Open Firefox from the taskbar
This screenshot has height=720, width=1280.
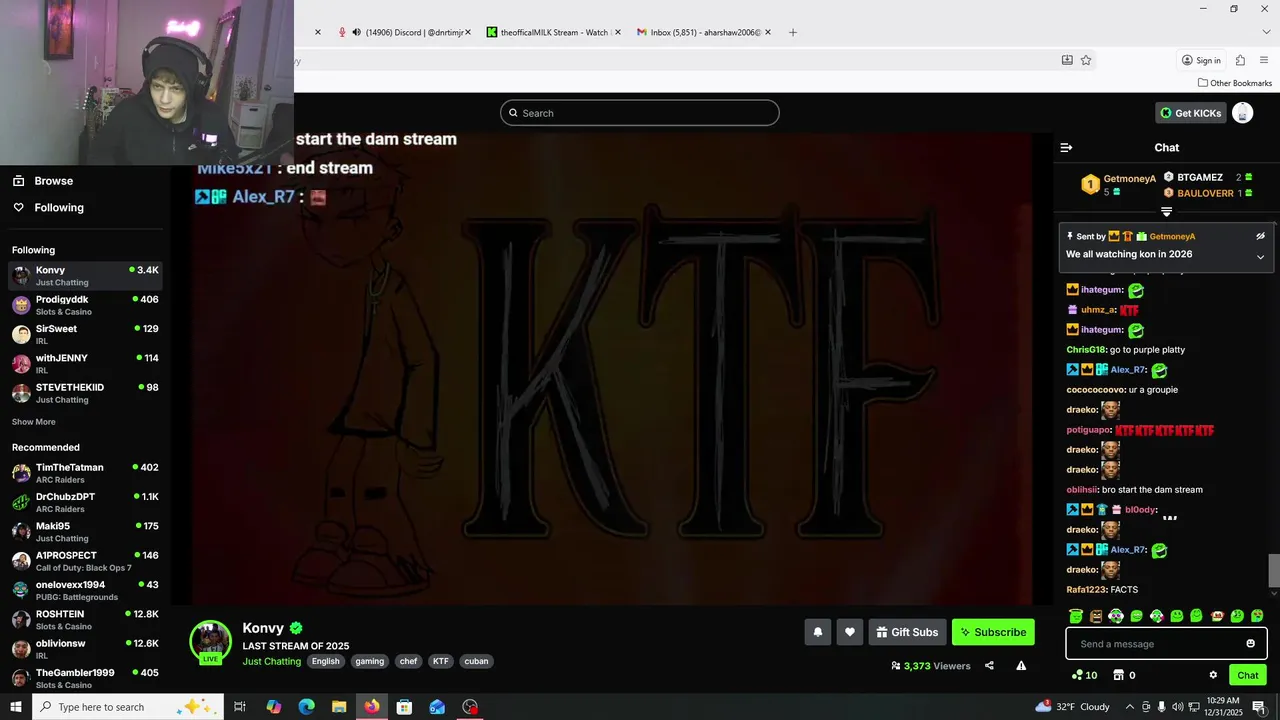(x=371, y=707)
